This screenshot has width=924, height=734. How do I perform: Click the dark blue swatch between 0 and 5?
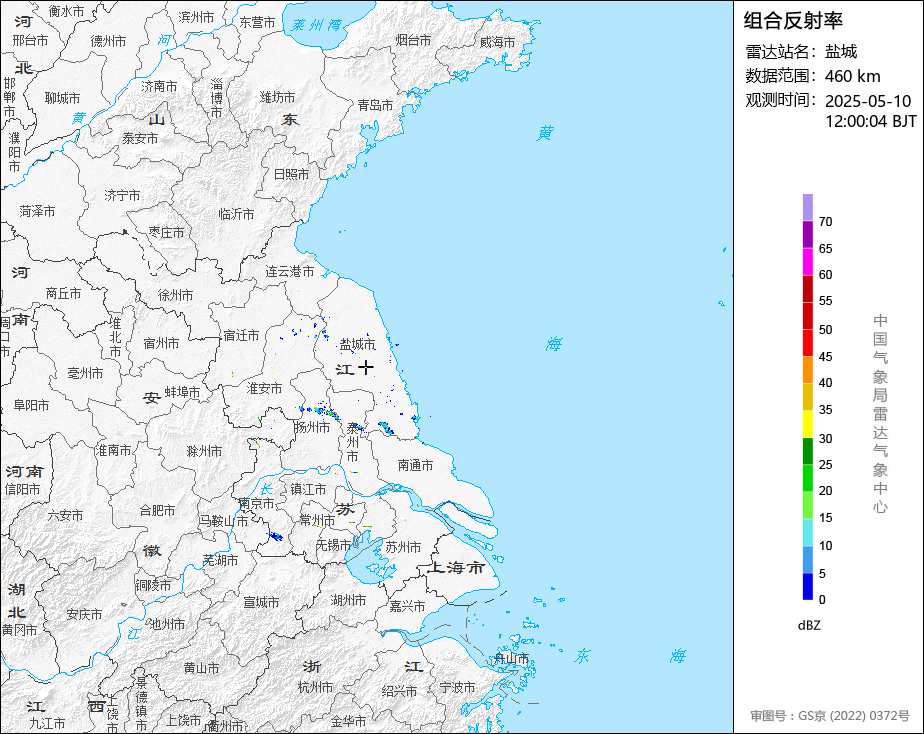pyautogui.click(x=808, y=587)
